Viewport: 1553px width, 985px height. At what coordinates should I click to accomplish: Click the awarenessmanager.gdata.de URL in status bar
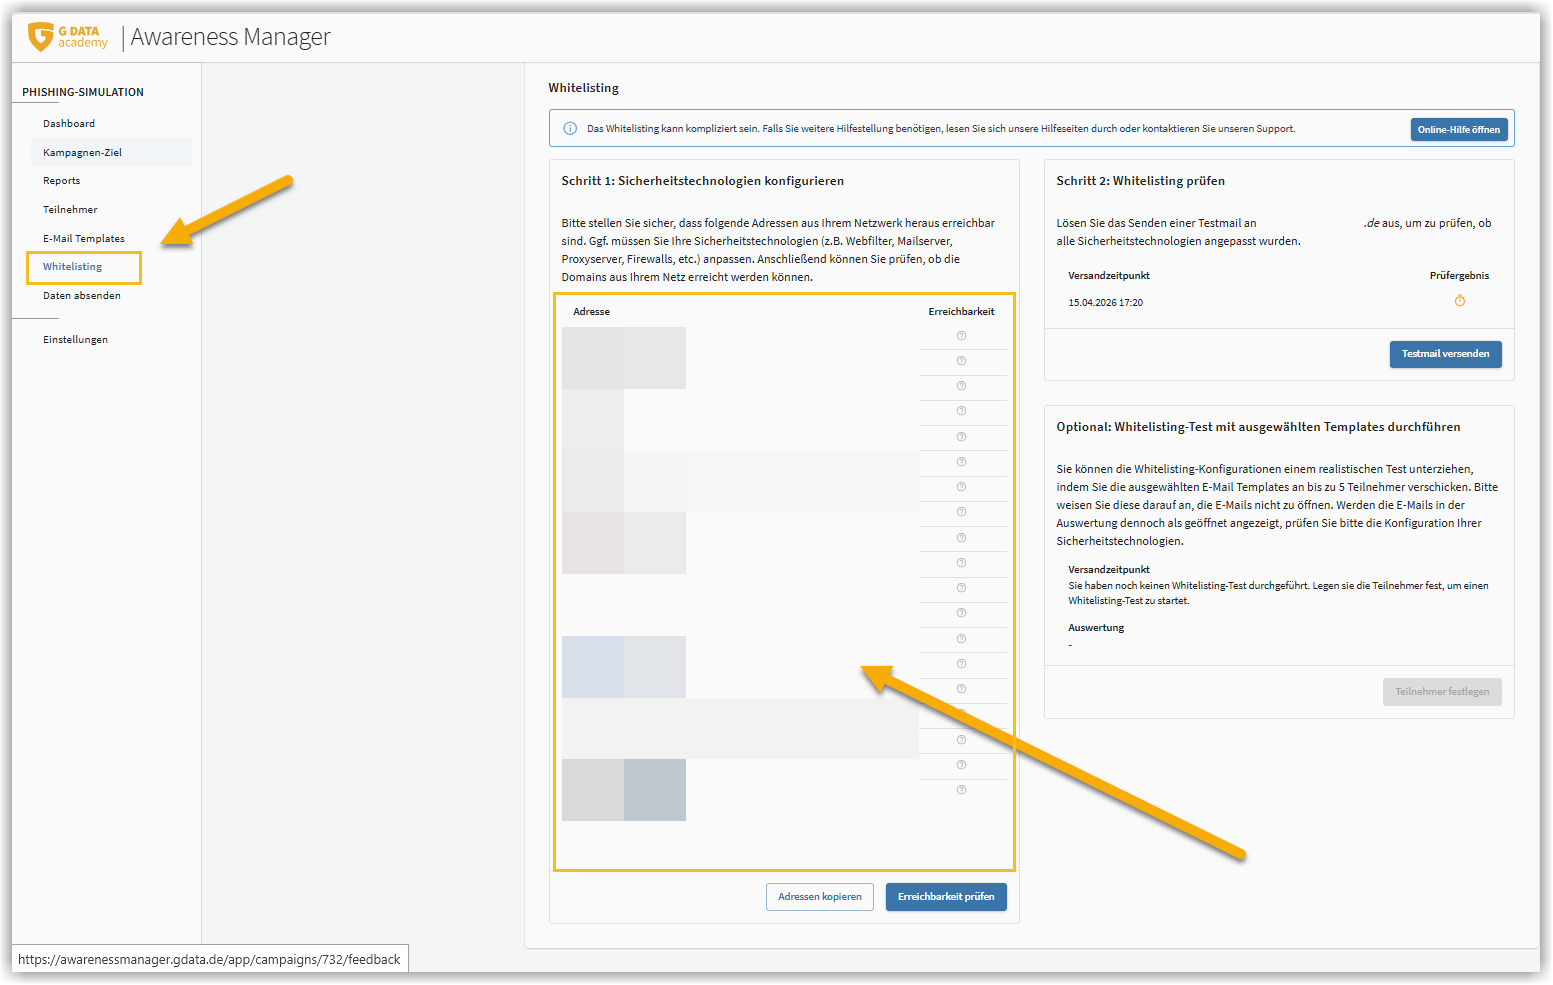coord(209,959)
